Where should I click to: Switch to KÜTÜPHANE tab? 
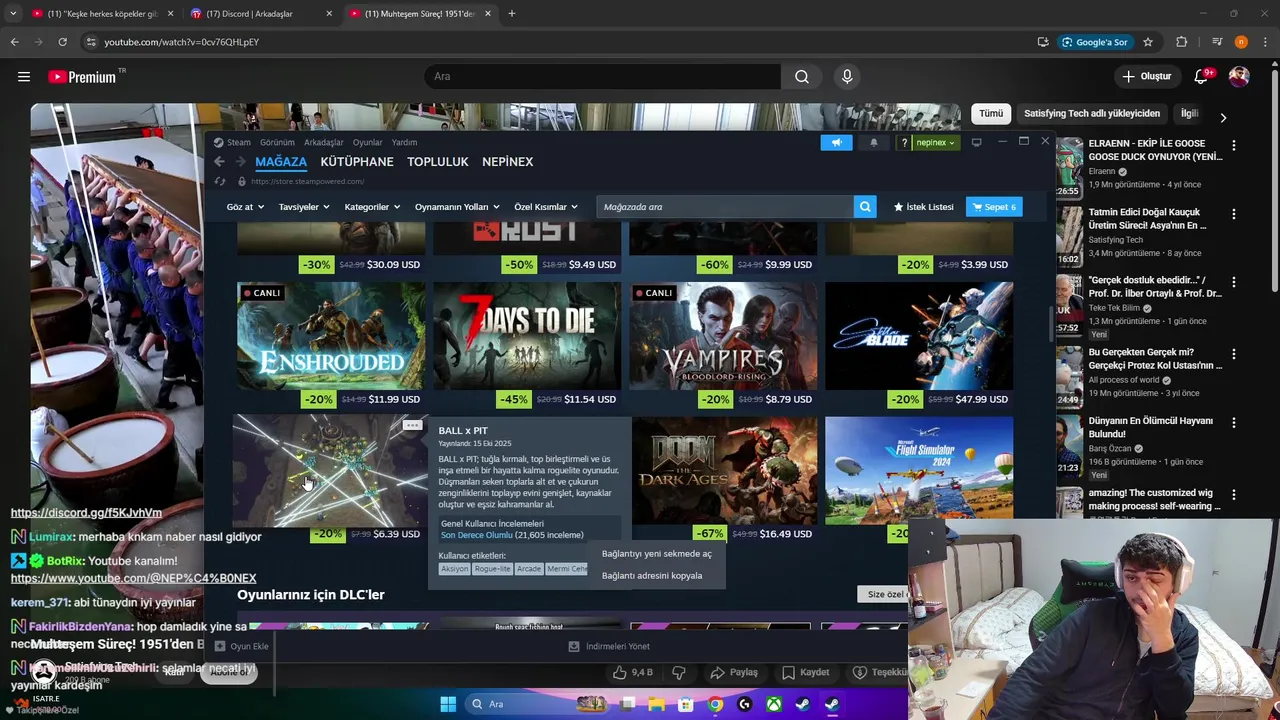(x=357, y=162)
